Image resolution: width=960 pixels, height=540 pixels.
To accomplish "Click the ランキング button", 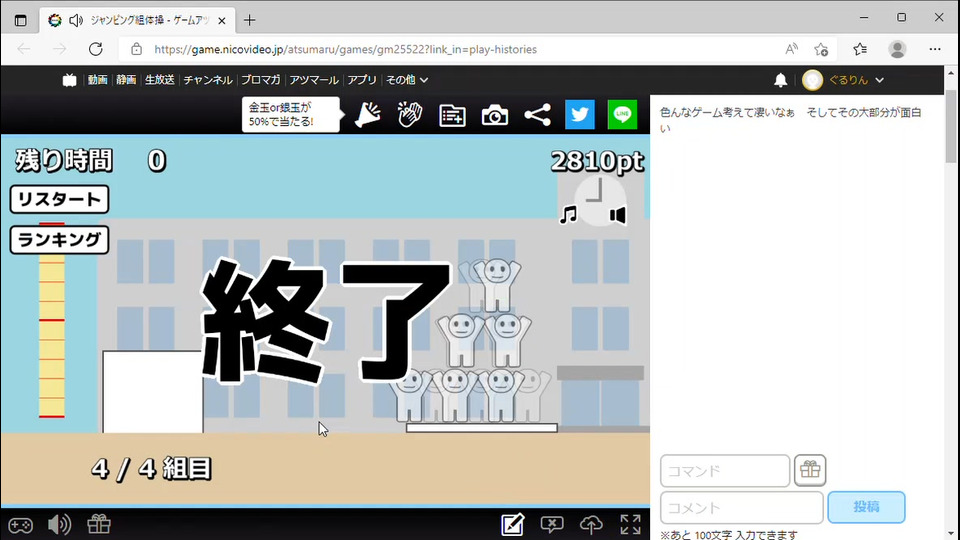I will (59, 239).
